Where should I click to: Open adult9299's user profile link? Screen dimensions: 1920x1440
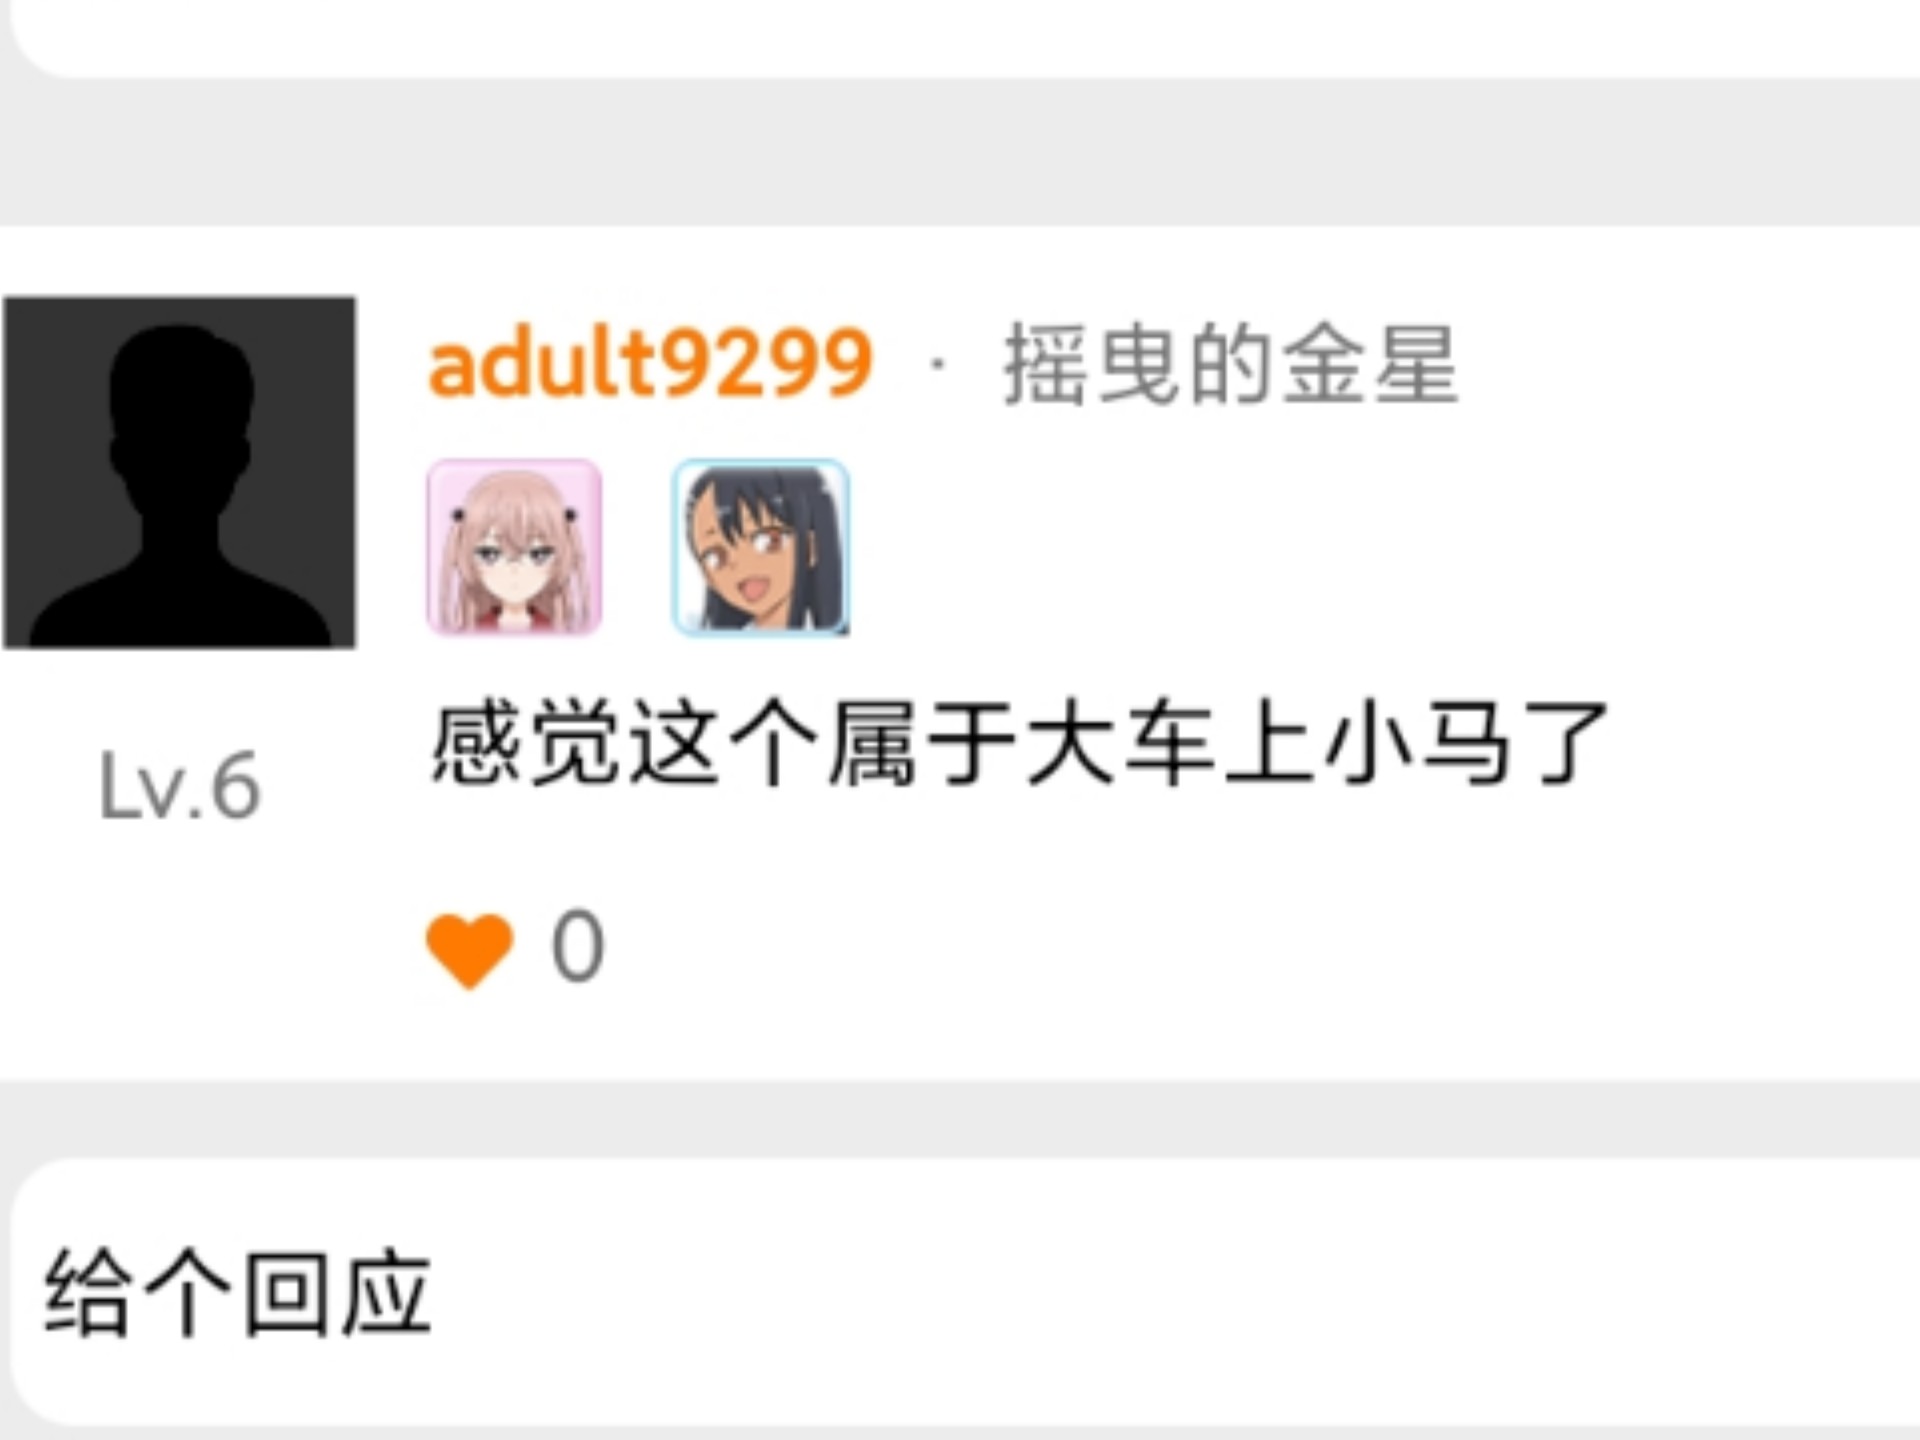(x=650, y=363)
